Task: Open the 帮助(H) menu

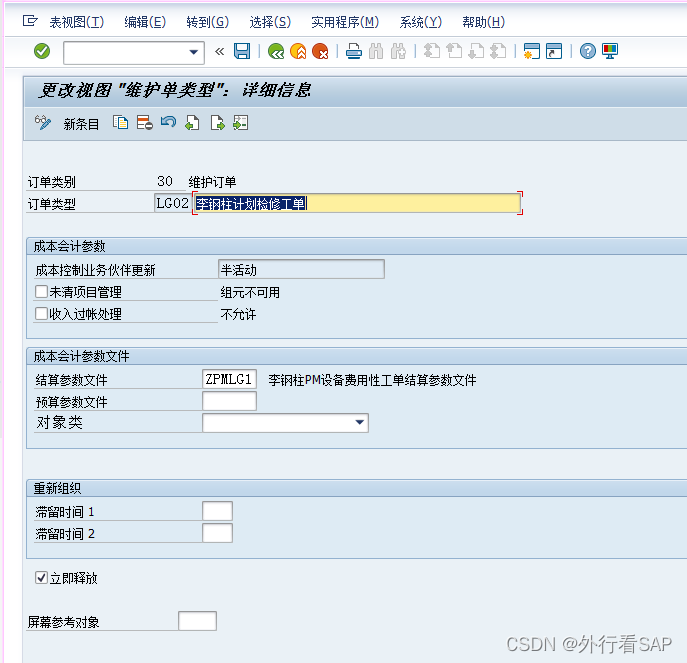Action: 484,22
